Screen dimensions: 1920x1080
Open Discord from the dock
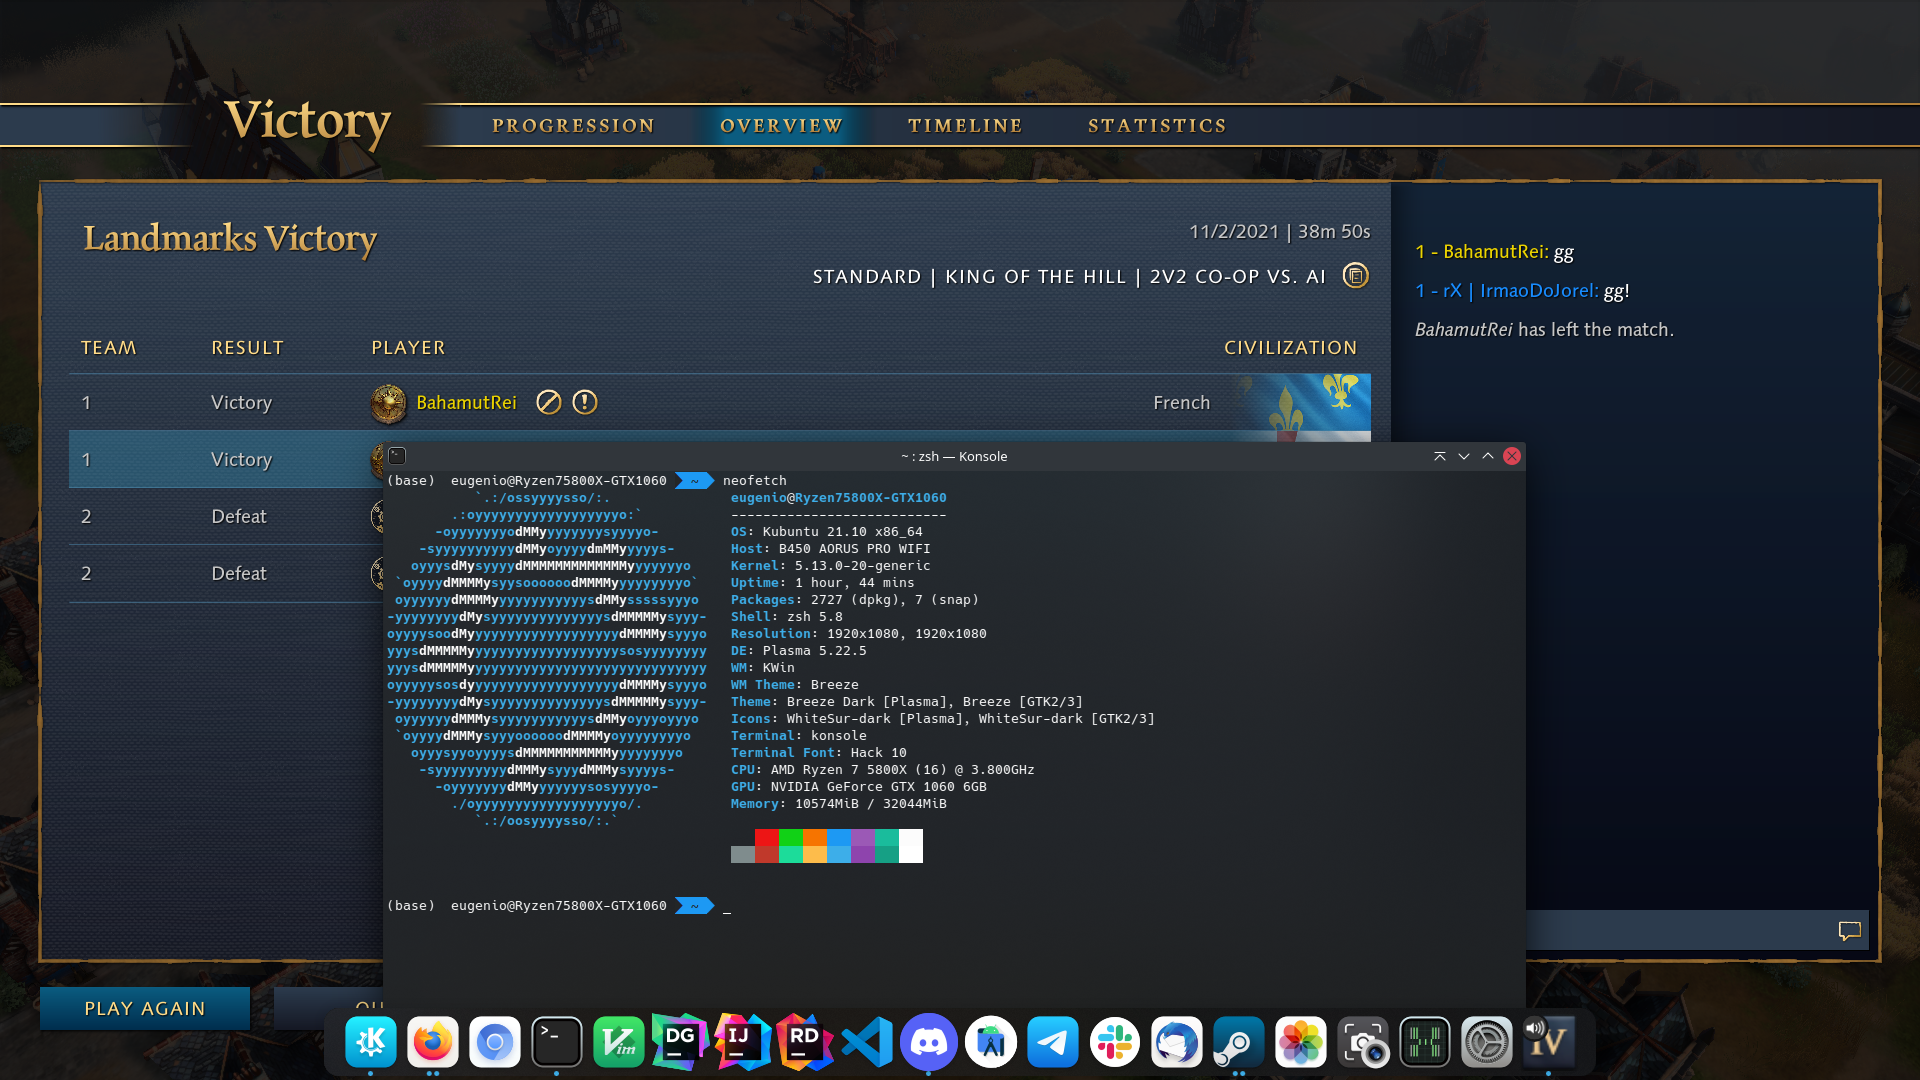(x=929, y=1042)
